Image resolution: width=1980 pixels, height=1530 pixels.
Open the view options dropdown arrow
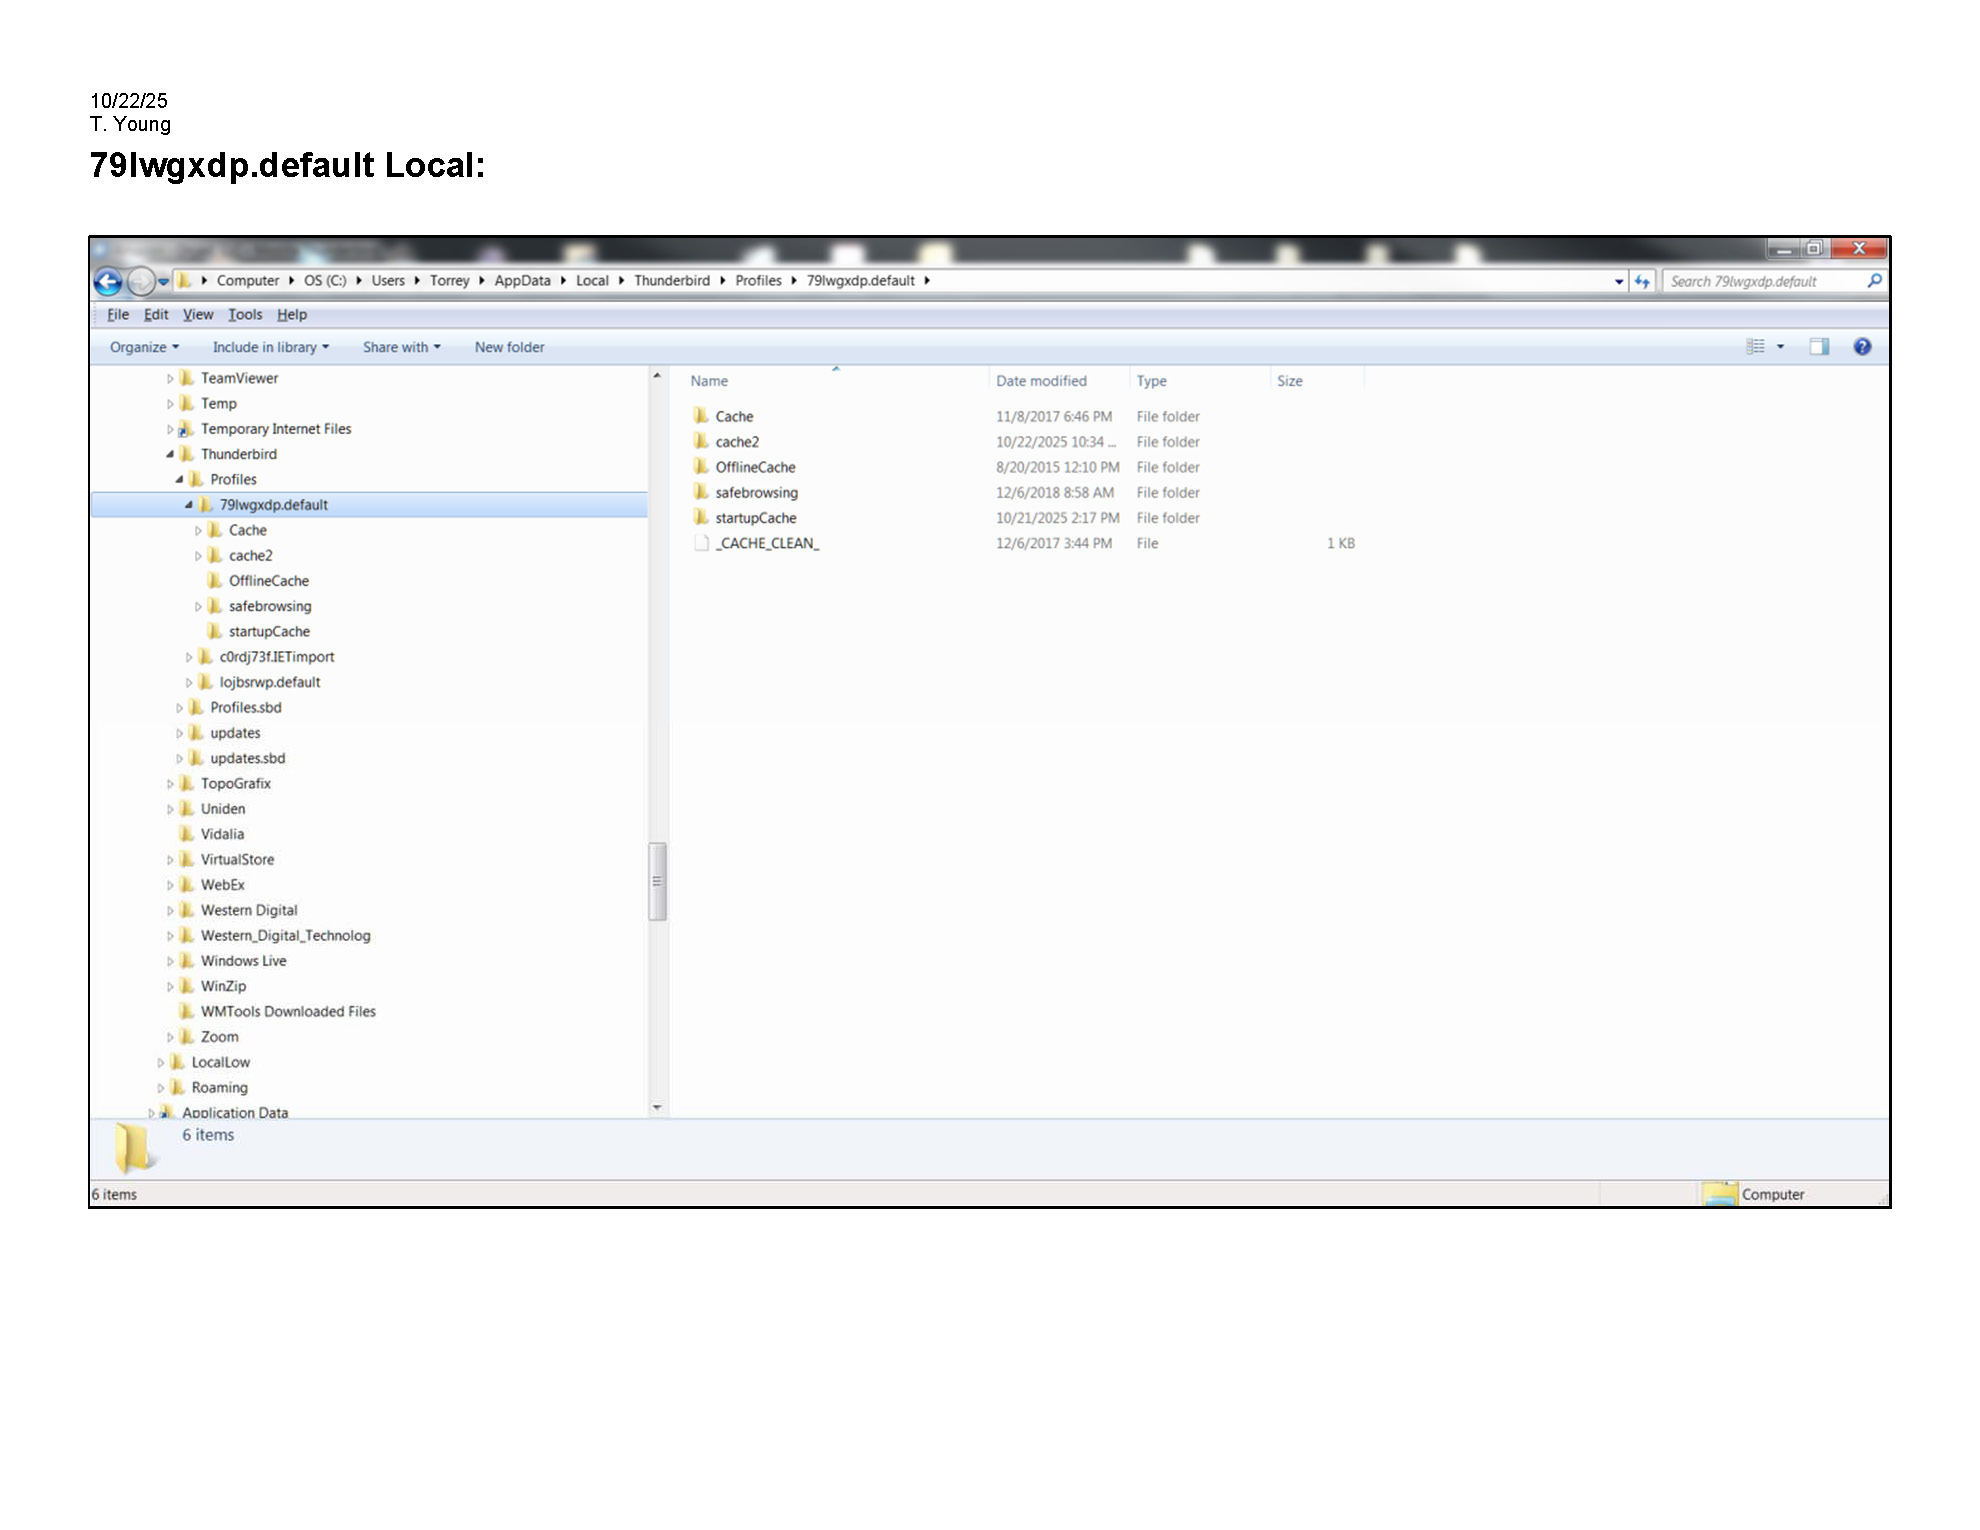pos(1780,347)
